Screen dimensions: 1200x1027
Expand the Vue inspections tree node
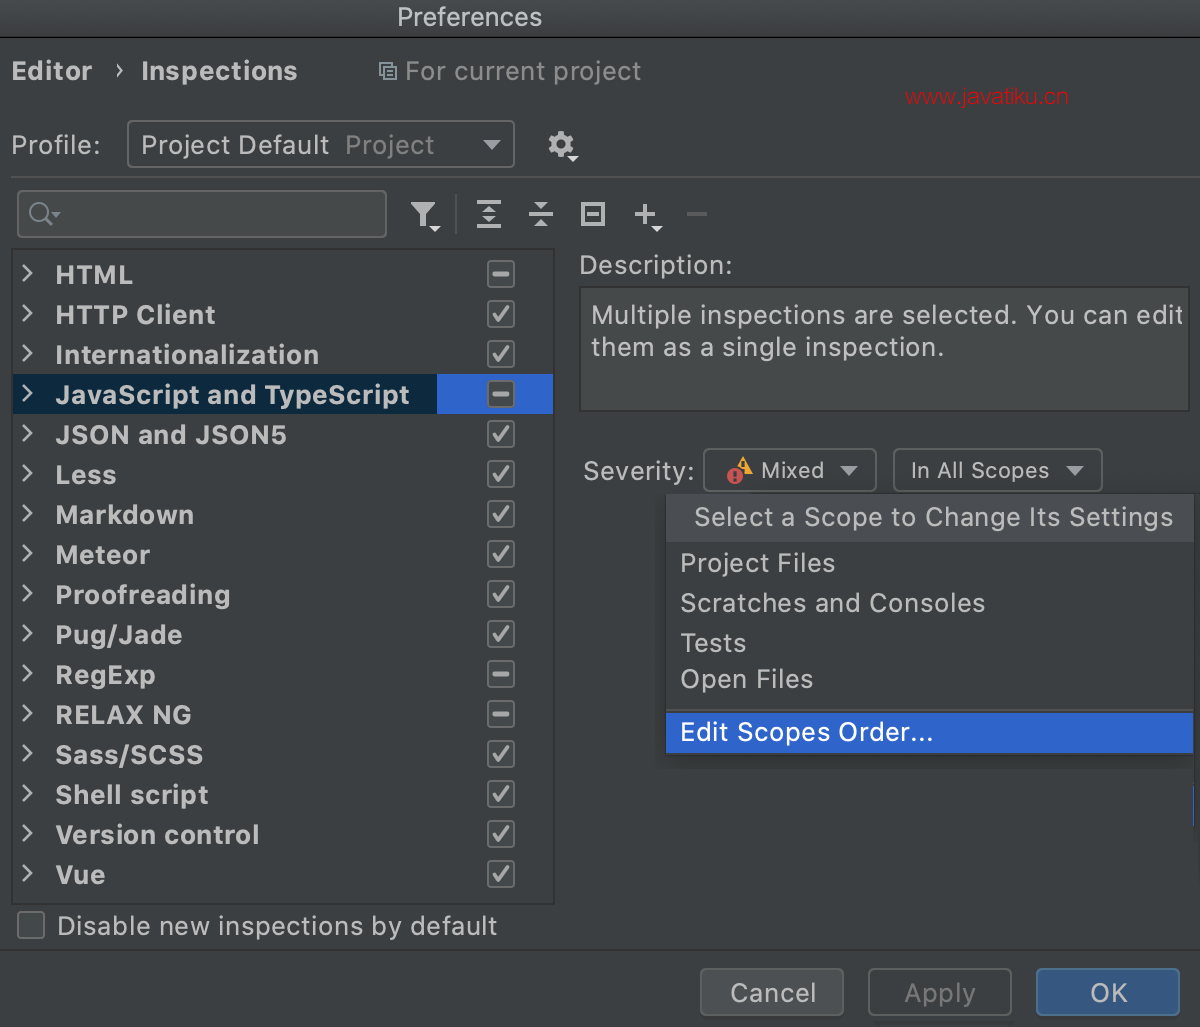(x=28, y=874)
